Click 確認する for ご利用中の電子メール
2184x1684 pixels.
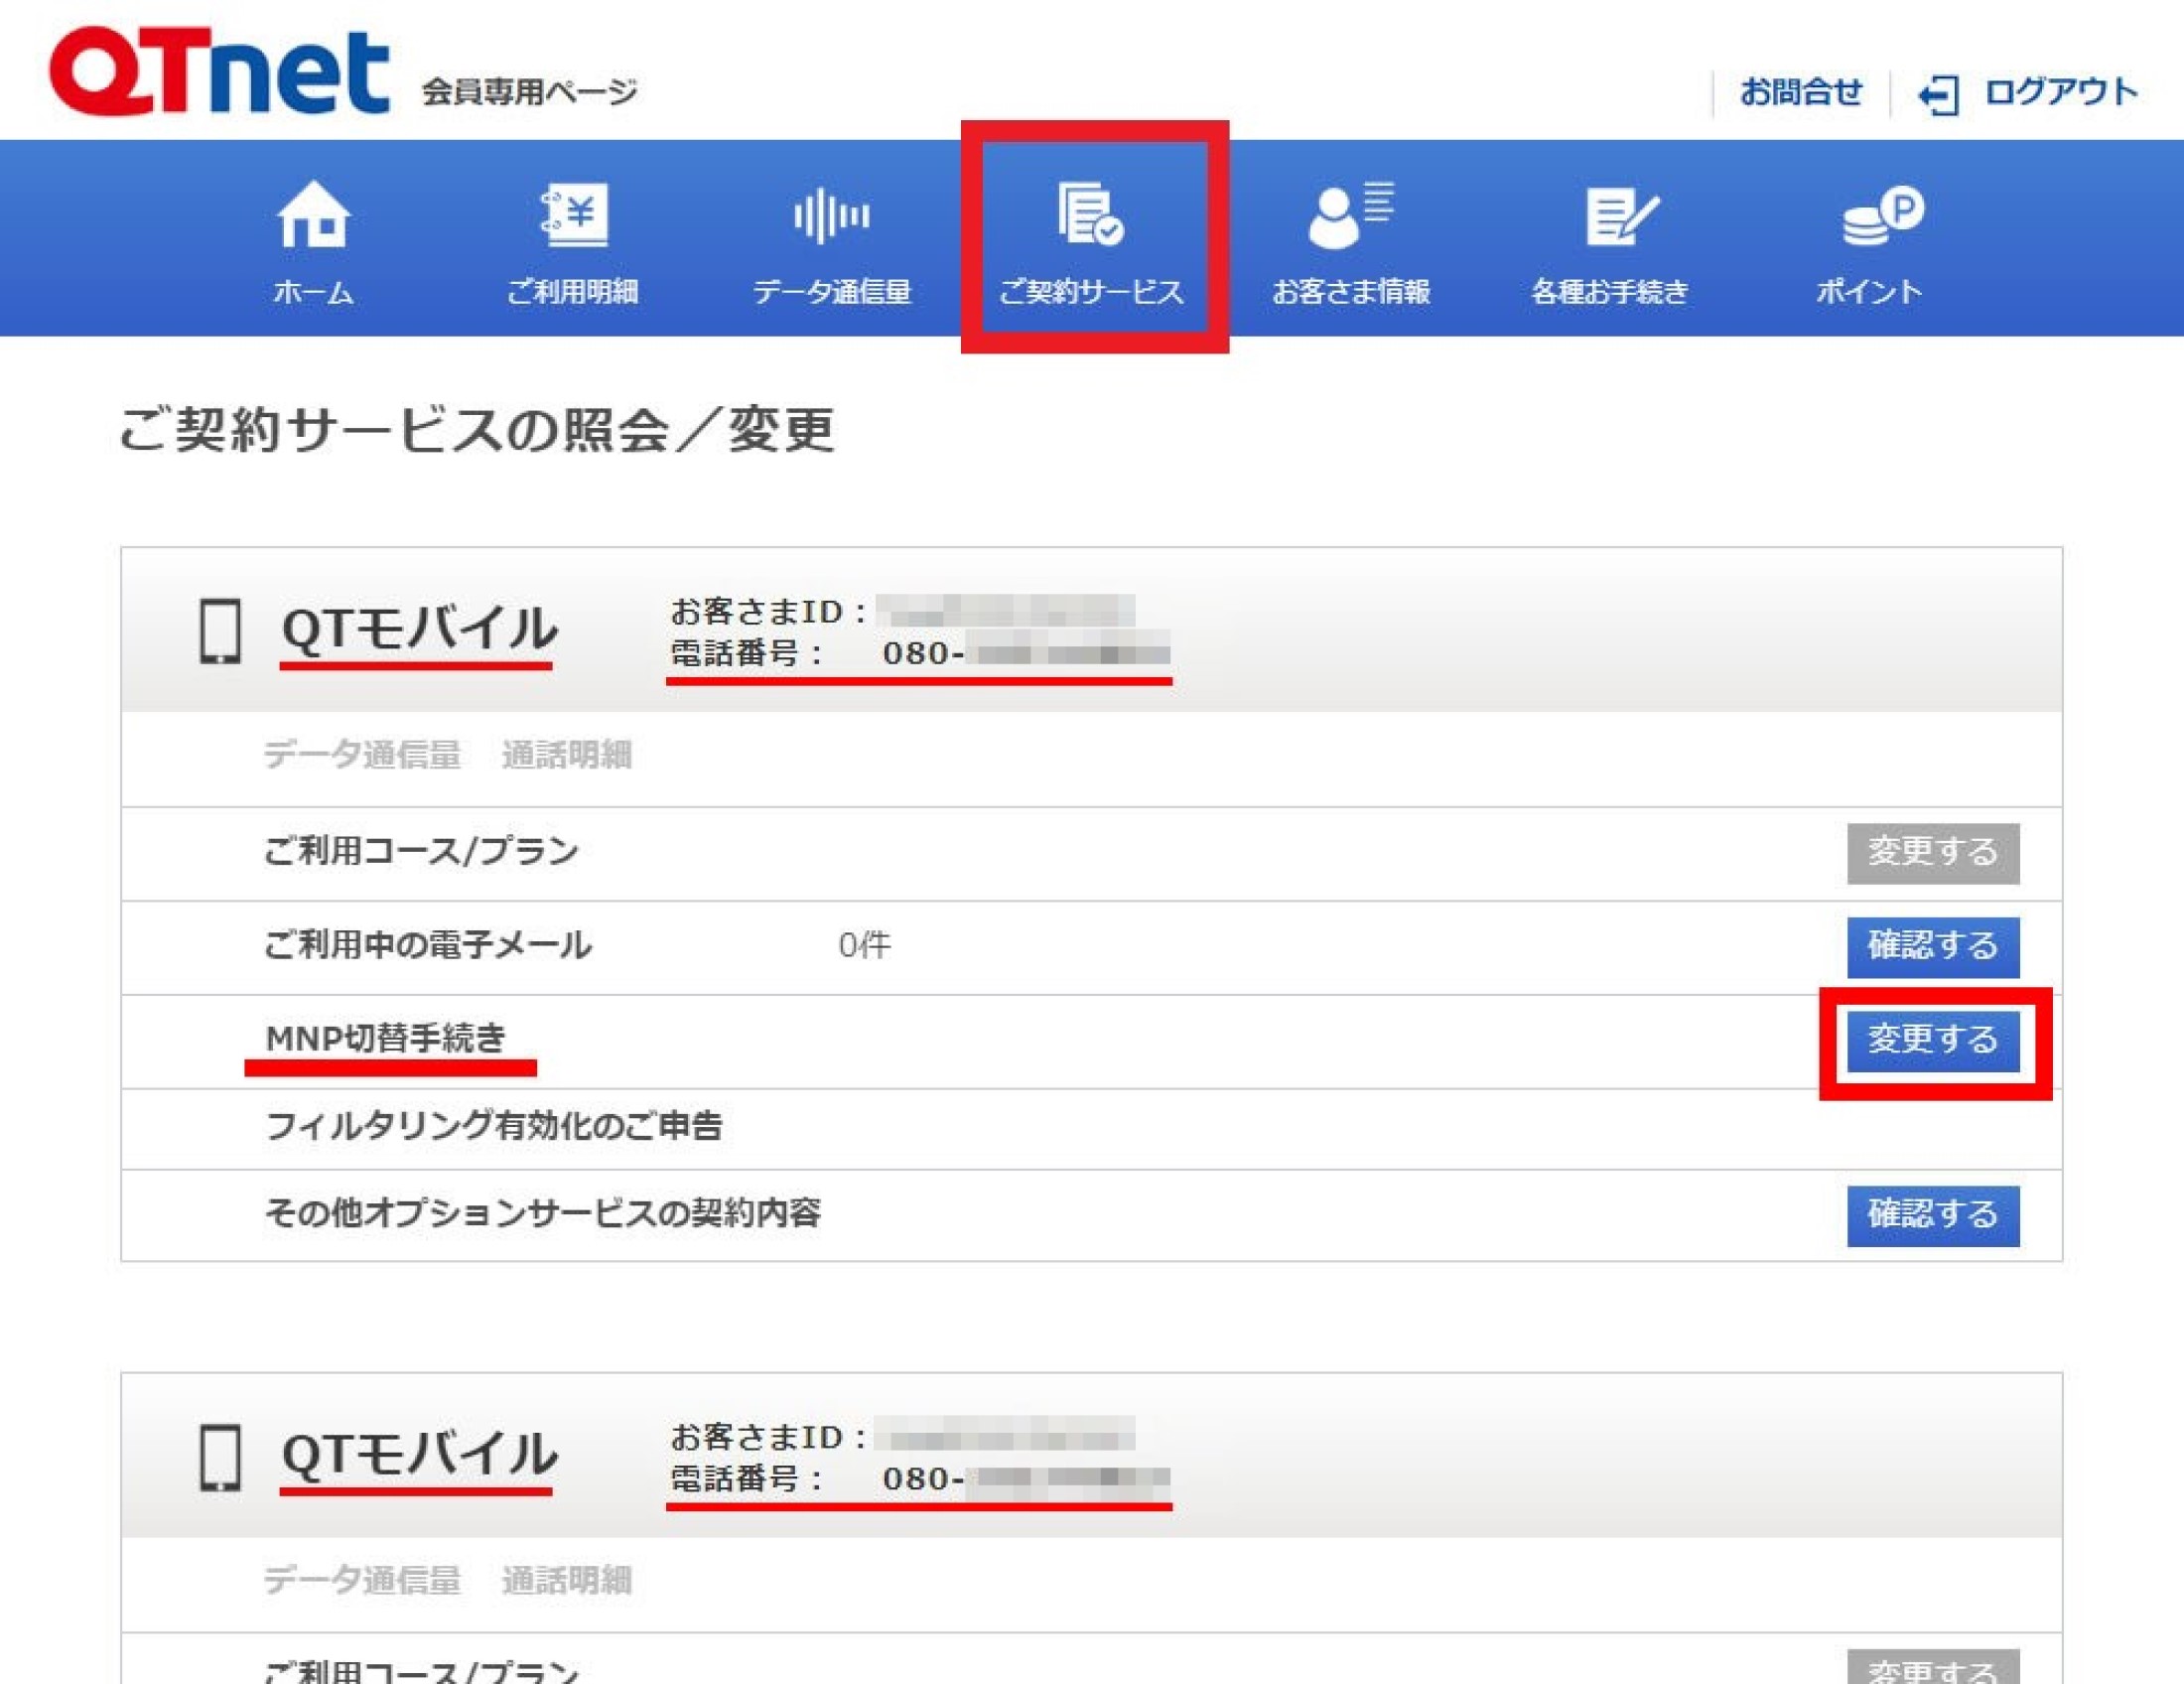pos(1933,947)
